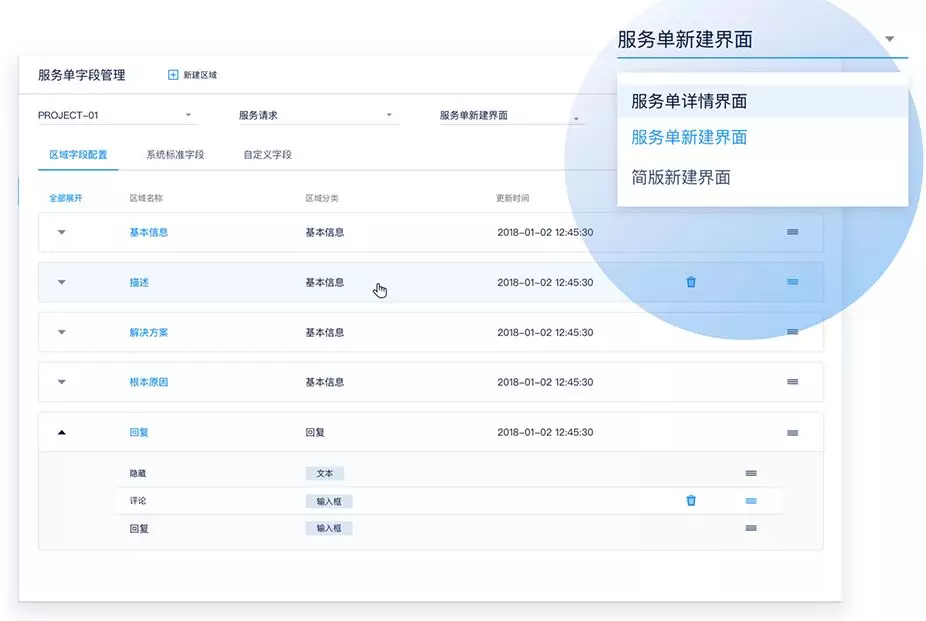Switch to the 系统标准字段 tab
The width and height of the screenshot is (926, 621).
click(x=175, y=155)
